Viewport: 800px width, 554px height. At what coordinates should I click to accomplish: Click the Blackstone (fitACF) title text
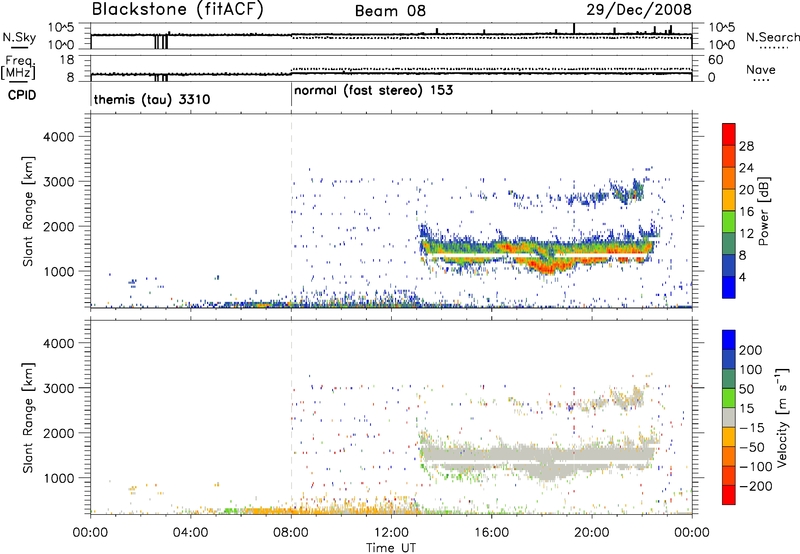tap(178, 10)
